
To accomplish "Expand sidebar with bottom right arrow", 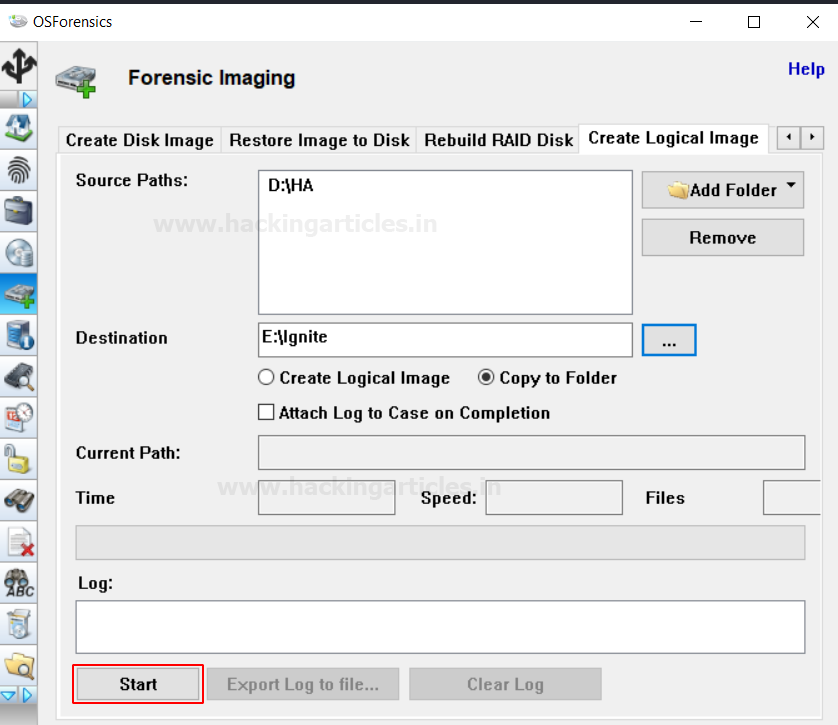I will click(x=28, y=695).
